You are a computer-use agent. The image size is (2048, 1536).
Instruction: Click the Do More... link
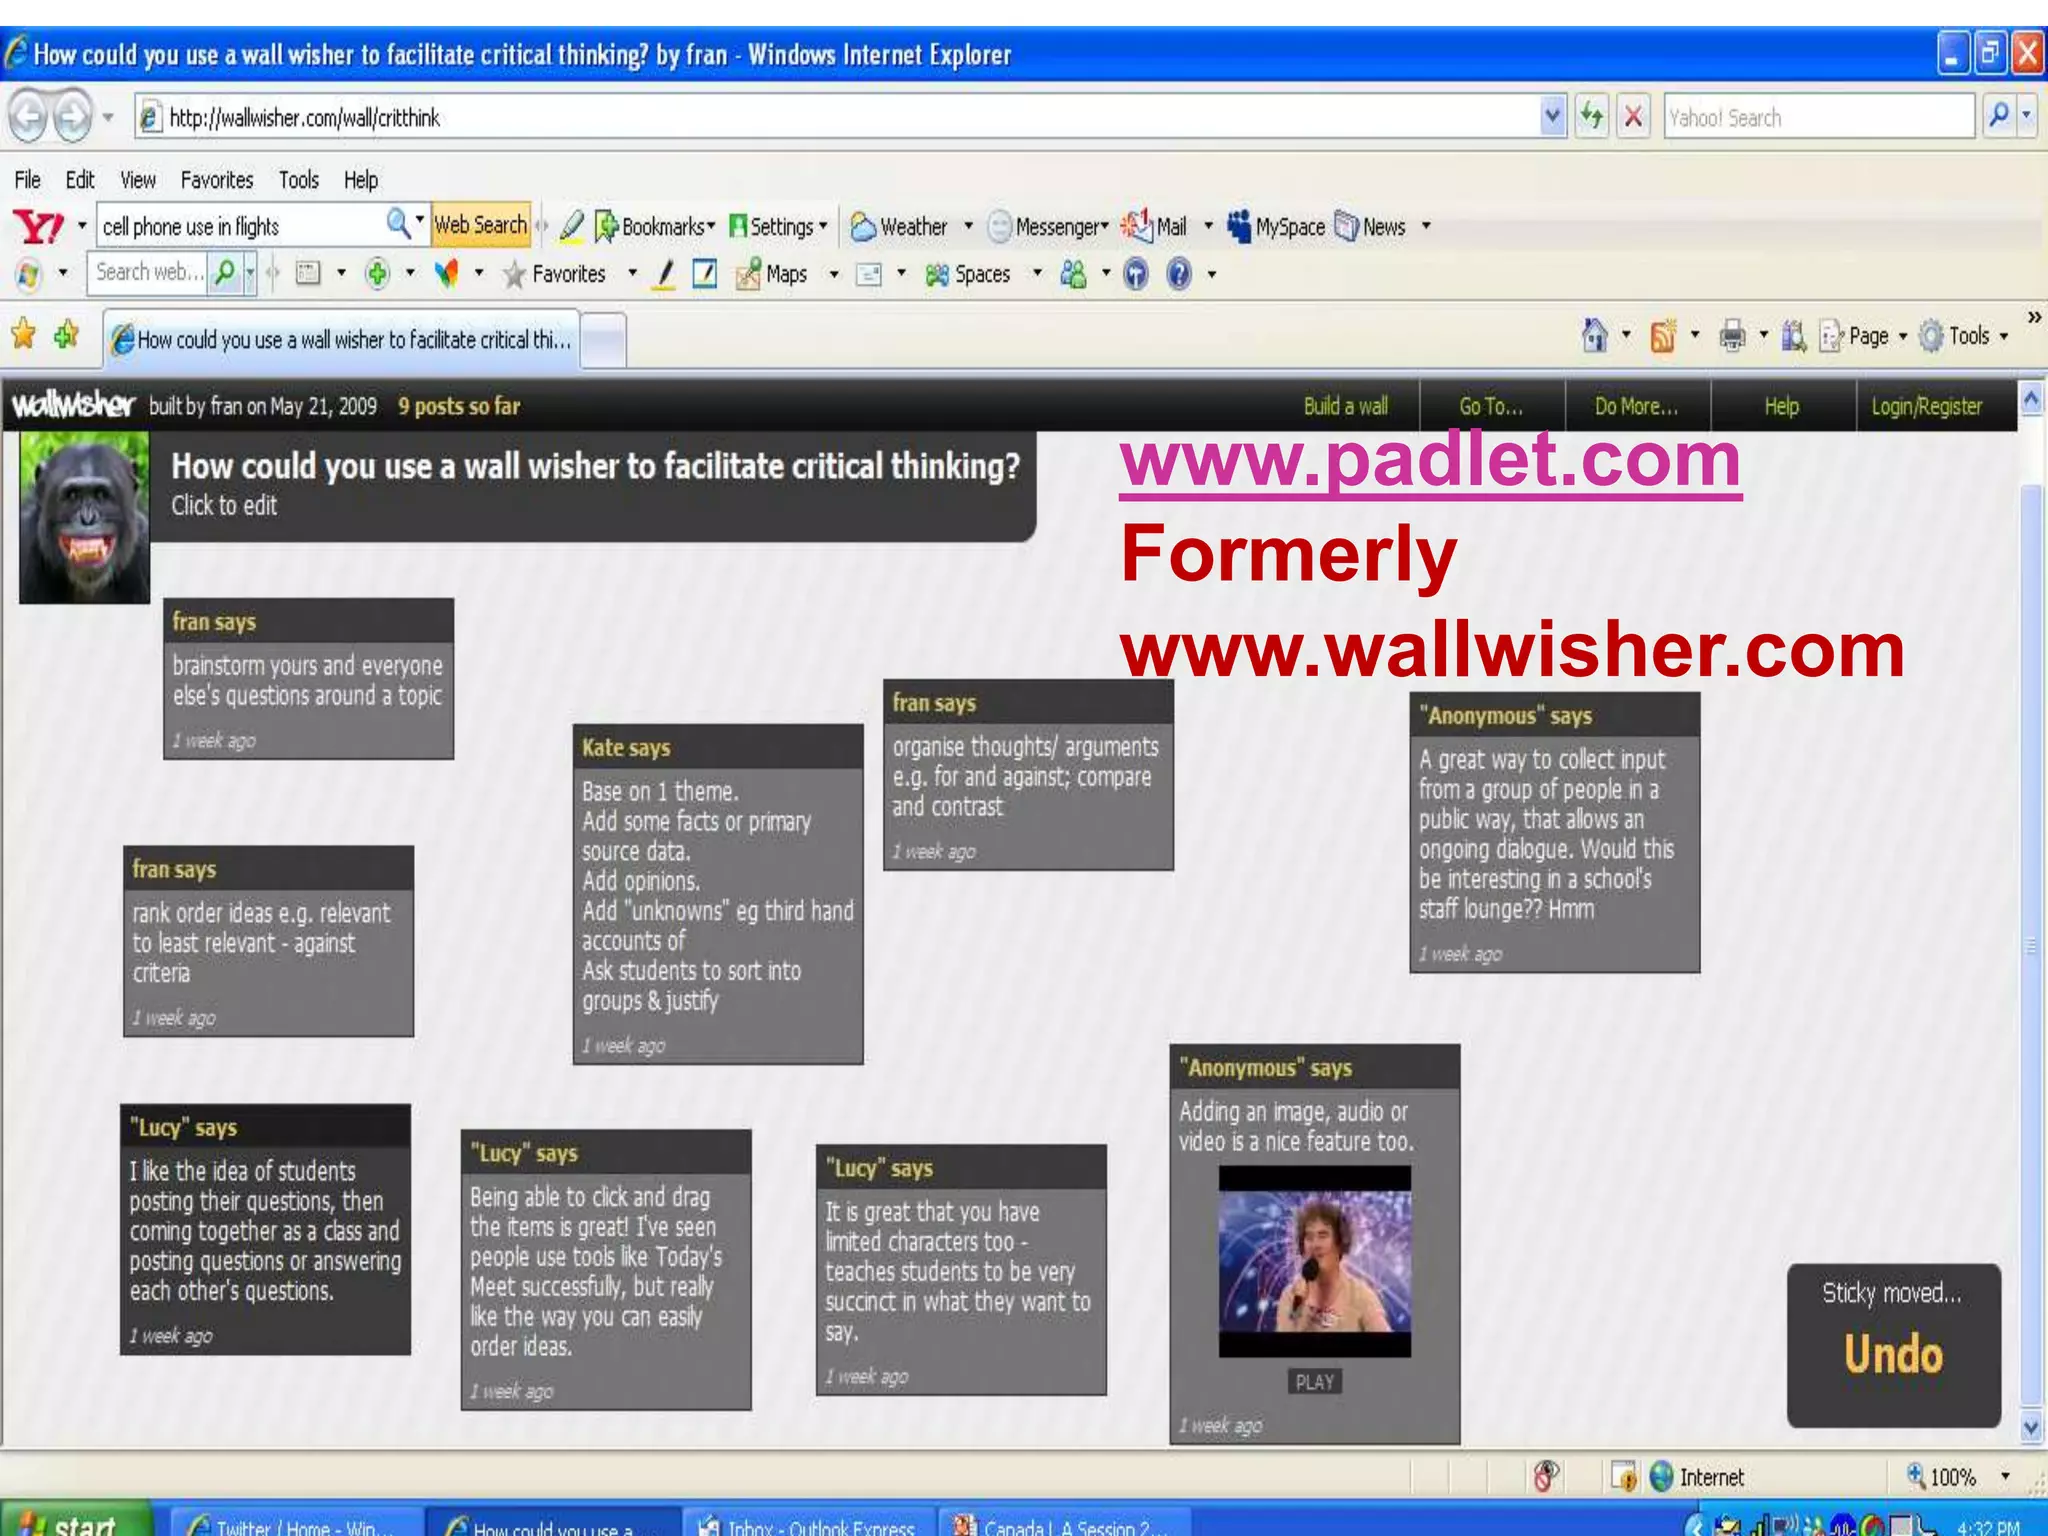(x=1636, y=406)
